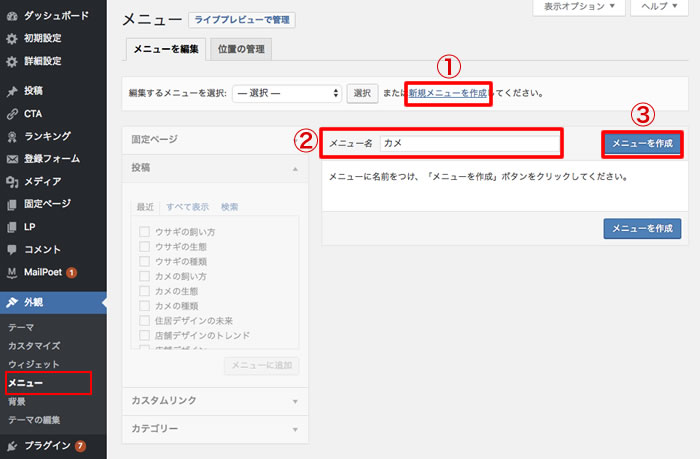Image resolution: width=700 pixels, height=459 pixels.
Task: Click the 初期設定 gear icon
Action: tap(11, 38)
